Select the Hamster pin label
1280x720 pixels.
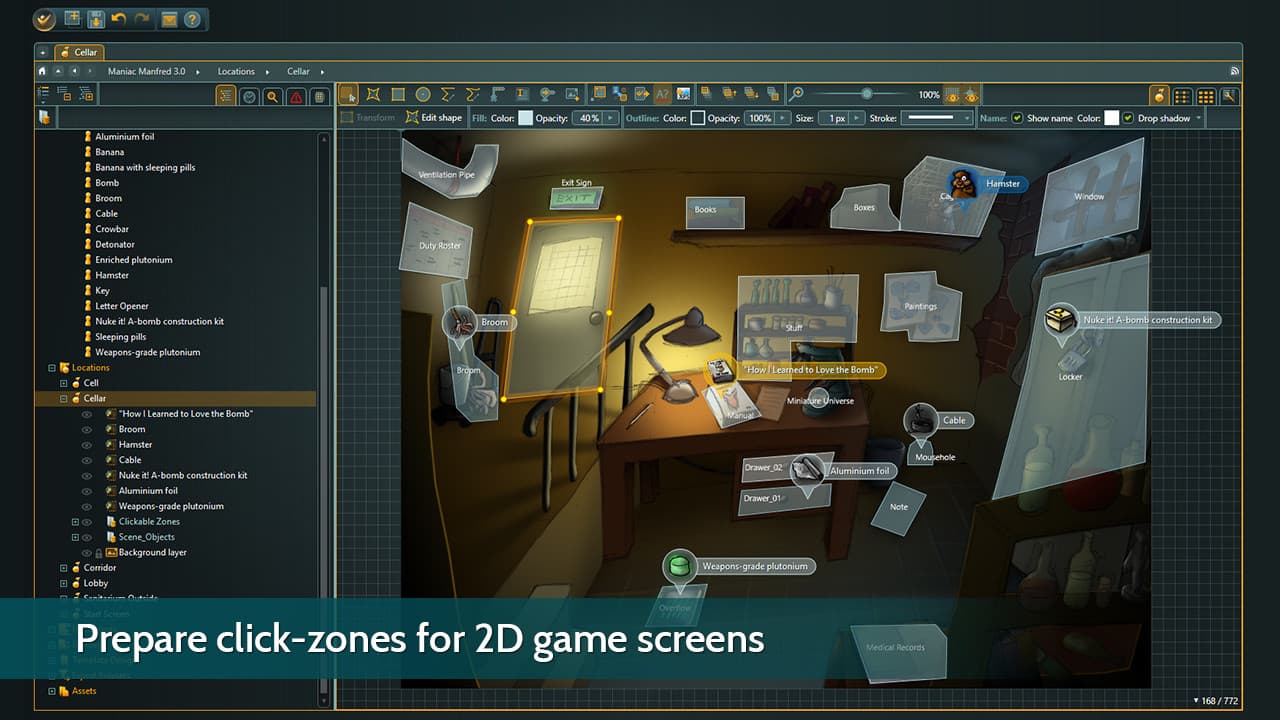tap(1002, 184)
